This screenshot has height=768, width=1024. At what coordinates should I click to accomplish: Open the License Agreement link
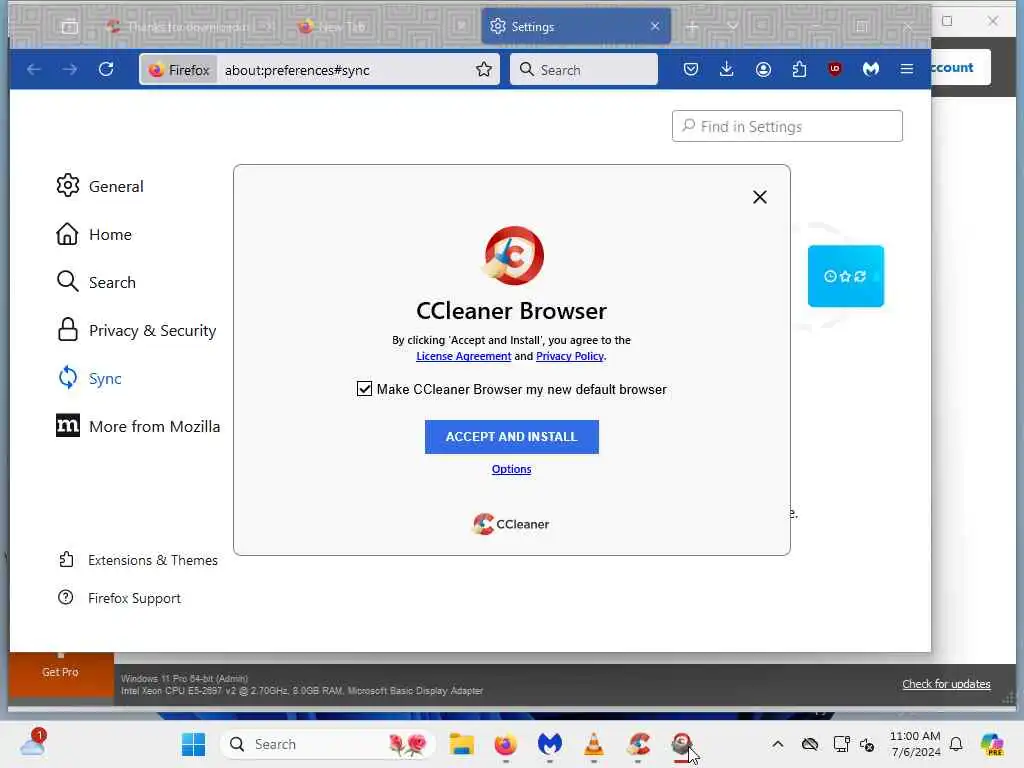point(464,356)
